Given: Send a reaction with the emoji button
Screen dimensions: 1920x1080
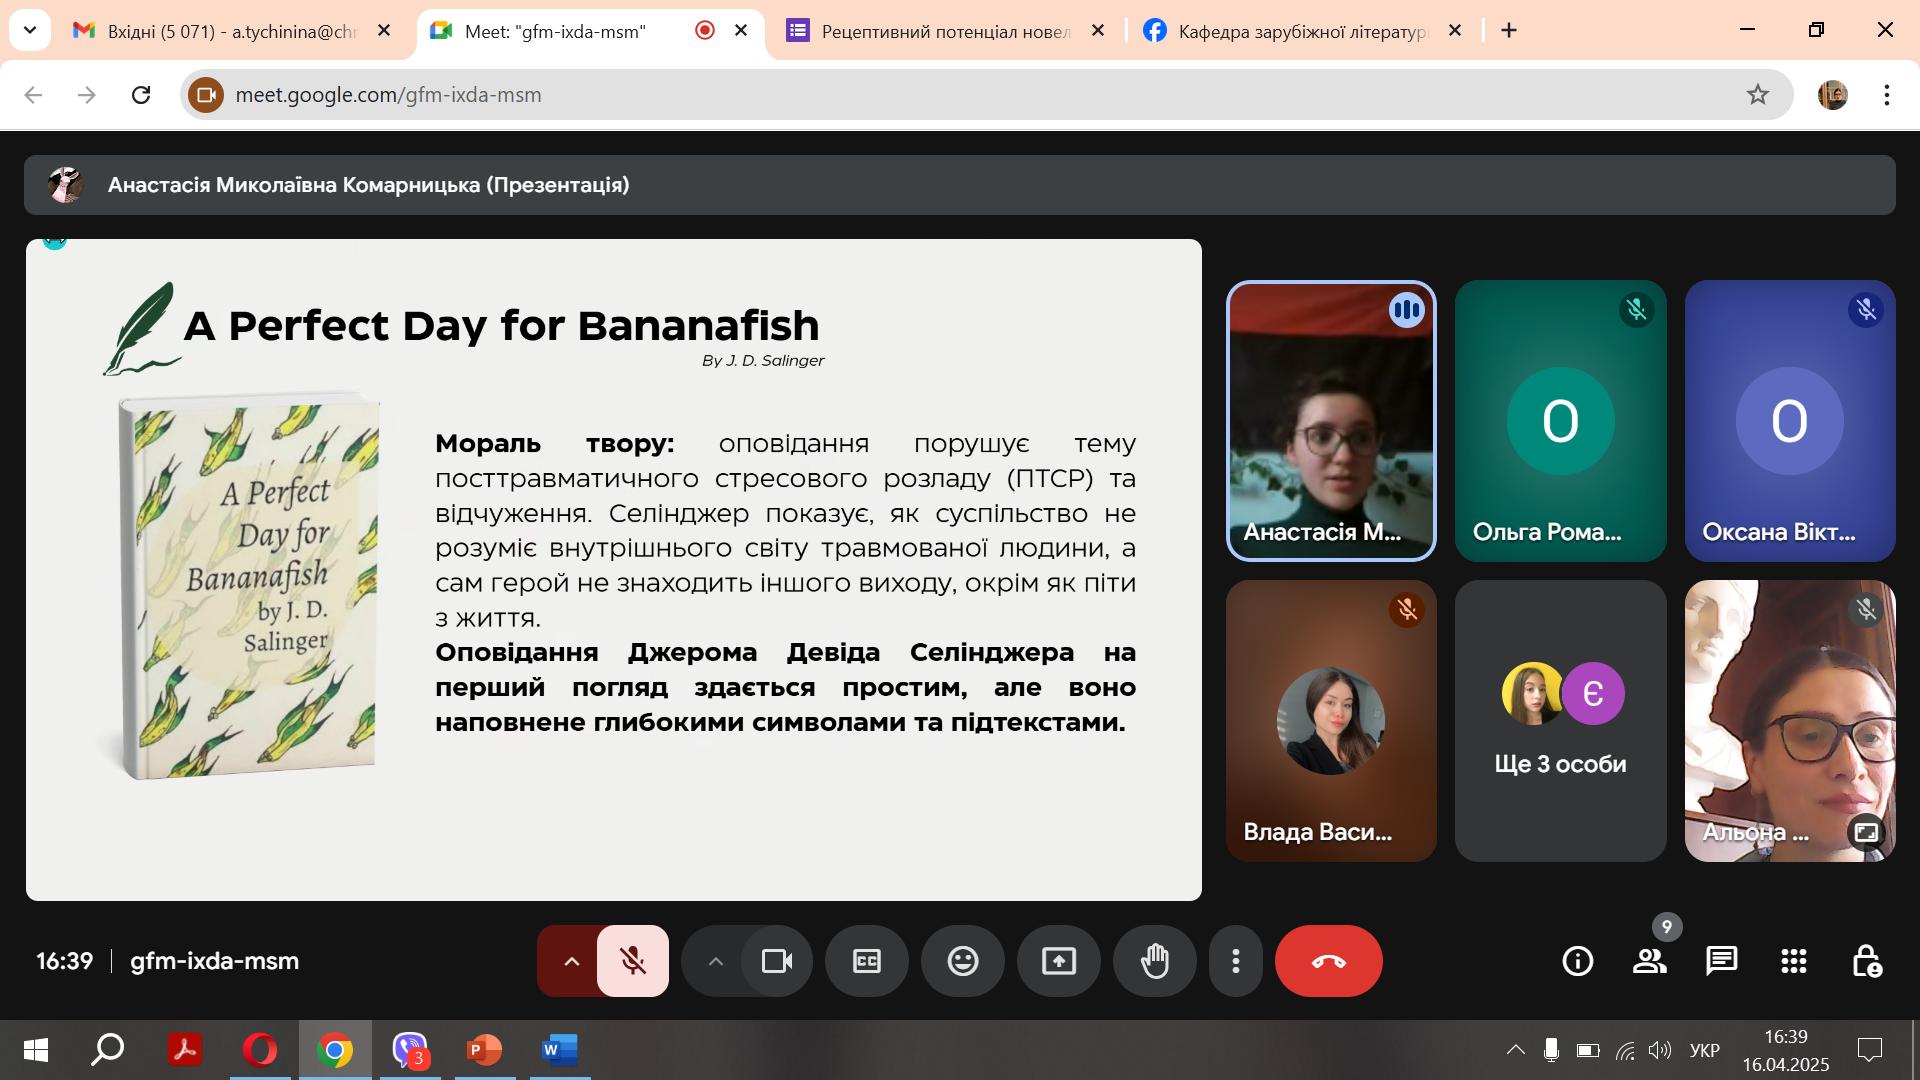Looking at the screenshot, I should 963,961.
